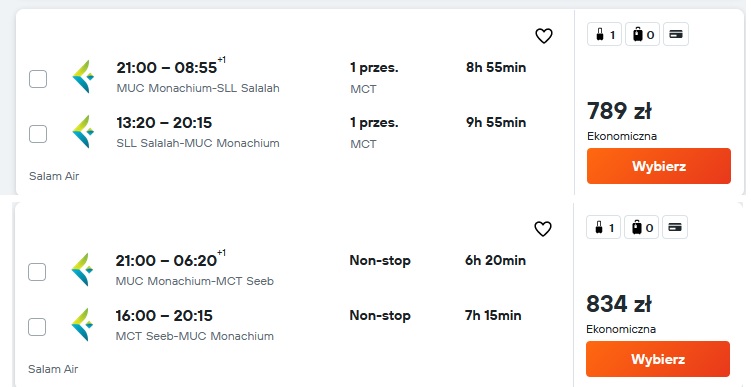
Task: Click Salam Air logo of MCT Seeb-MUC flight
Action: [x=82, y=325]
